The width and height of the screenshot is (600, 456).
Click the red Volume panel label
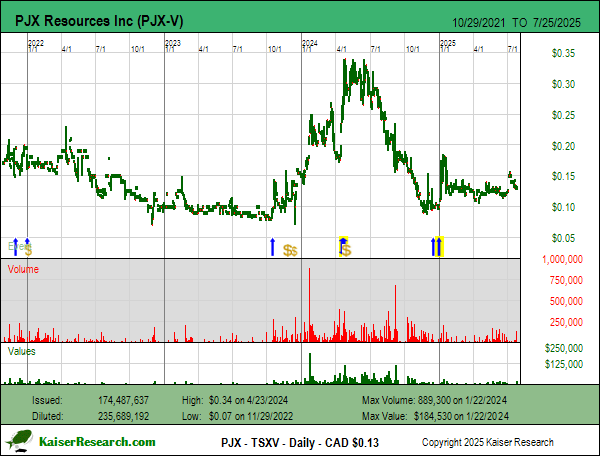[x=23, y=269]
